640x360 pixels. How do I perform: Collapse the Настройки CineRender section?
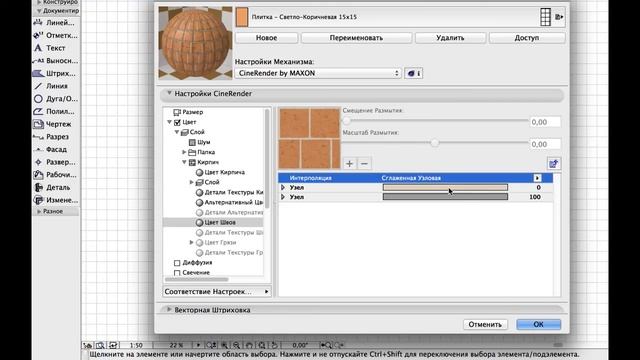(169, 93)
